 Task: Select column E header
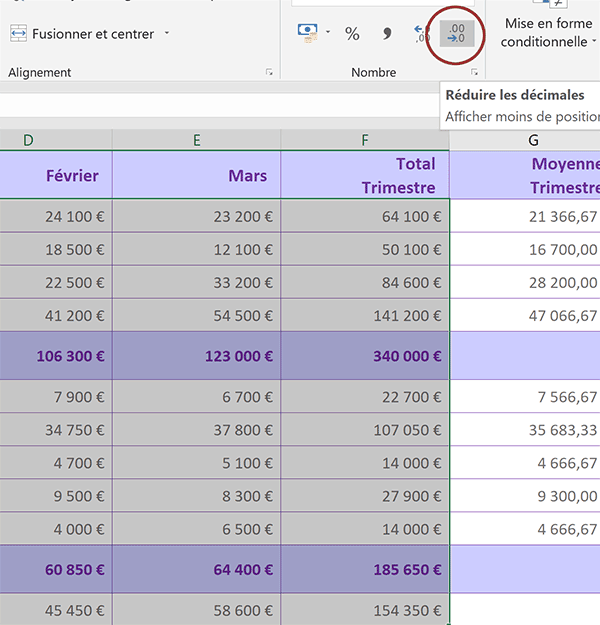197,140
